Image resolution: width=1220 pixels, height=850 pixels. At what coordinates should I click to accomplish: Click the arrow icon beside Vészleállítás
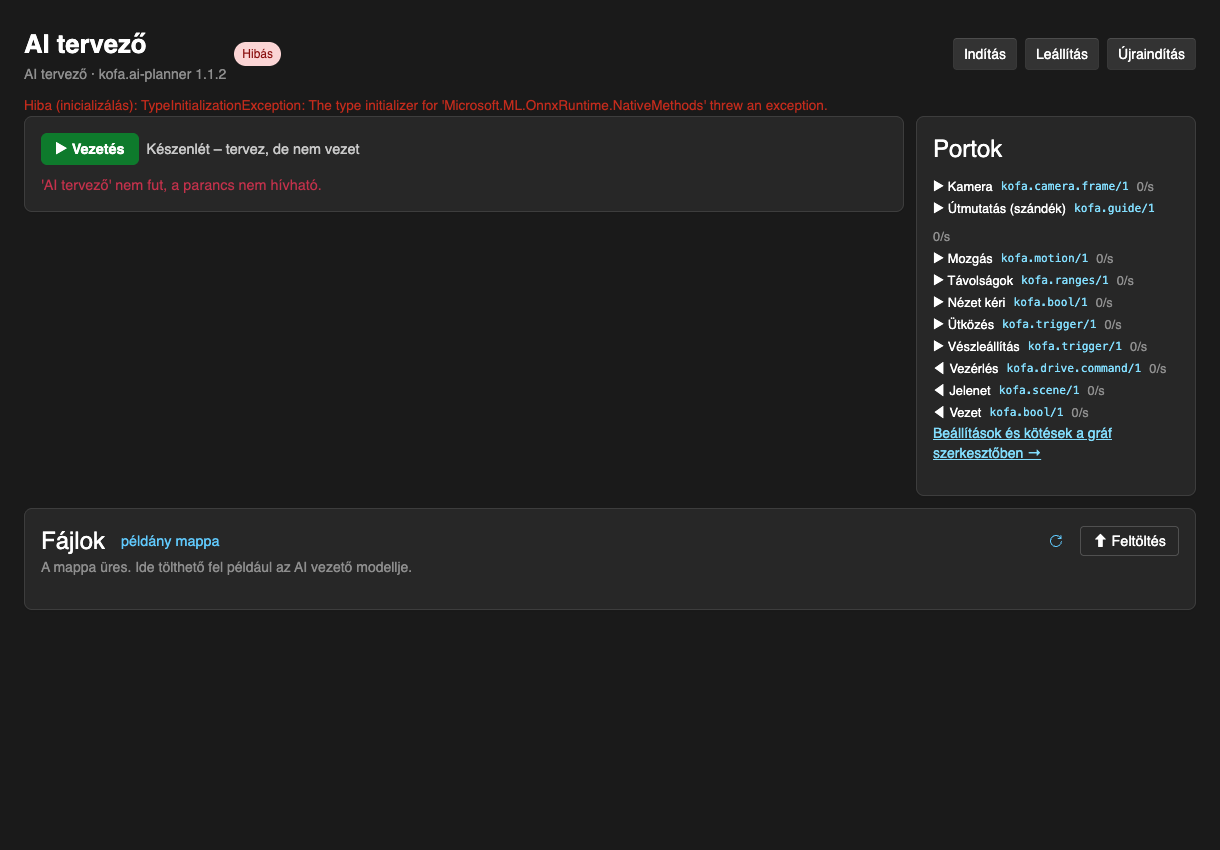pos(938,346)
